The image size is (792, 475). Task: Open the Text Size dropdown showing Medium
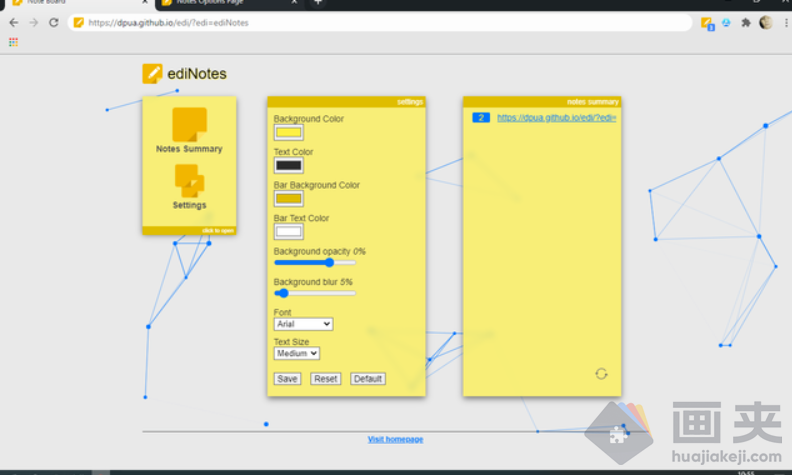coord(296,353)
